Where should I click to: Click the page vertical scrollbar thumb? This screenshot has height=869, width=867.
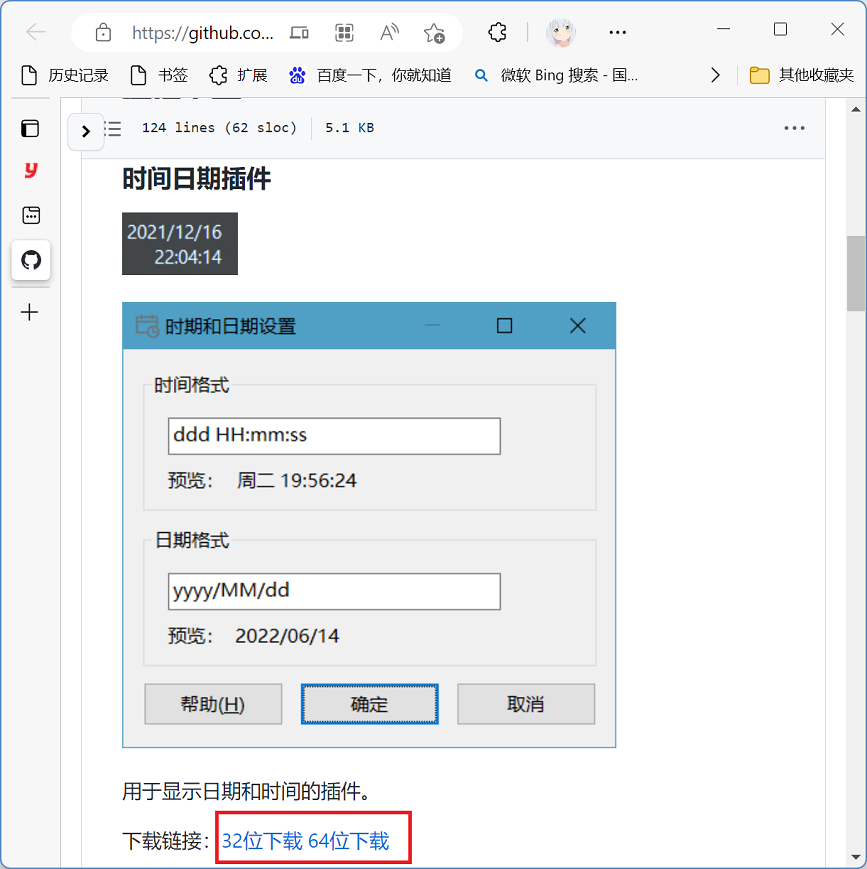click(856, 274)
